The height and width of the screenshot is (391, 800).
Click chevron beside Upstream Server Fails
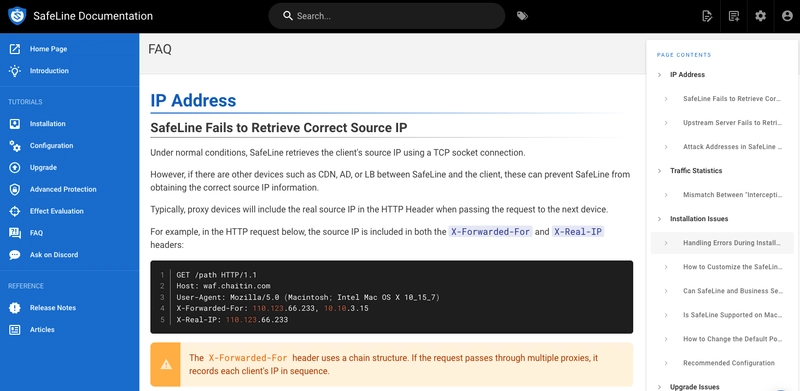click(666, 123)
